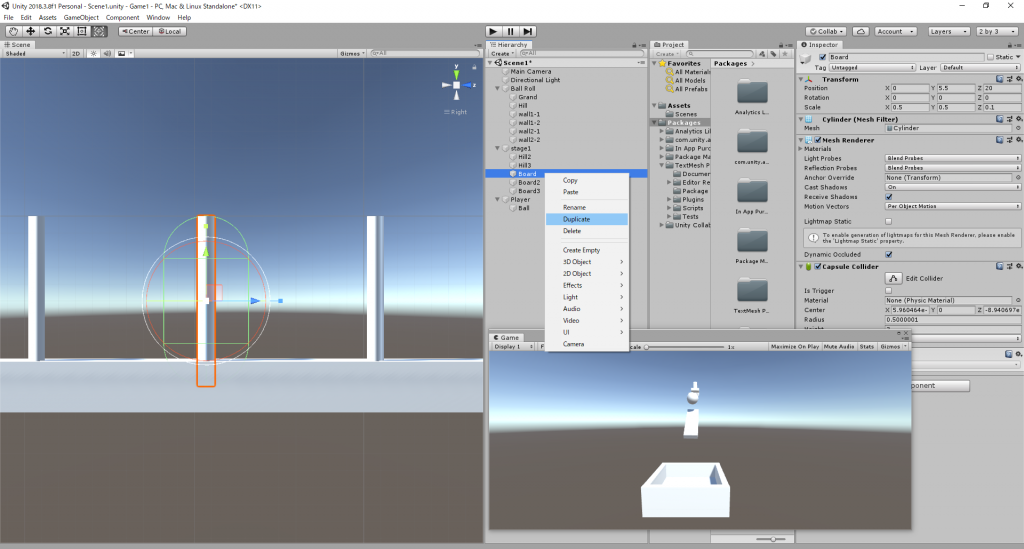Enable the Lightmap Static checkbox
This screenshot has width=1024, height=549.
pos(888,221)
